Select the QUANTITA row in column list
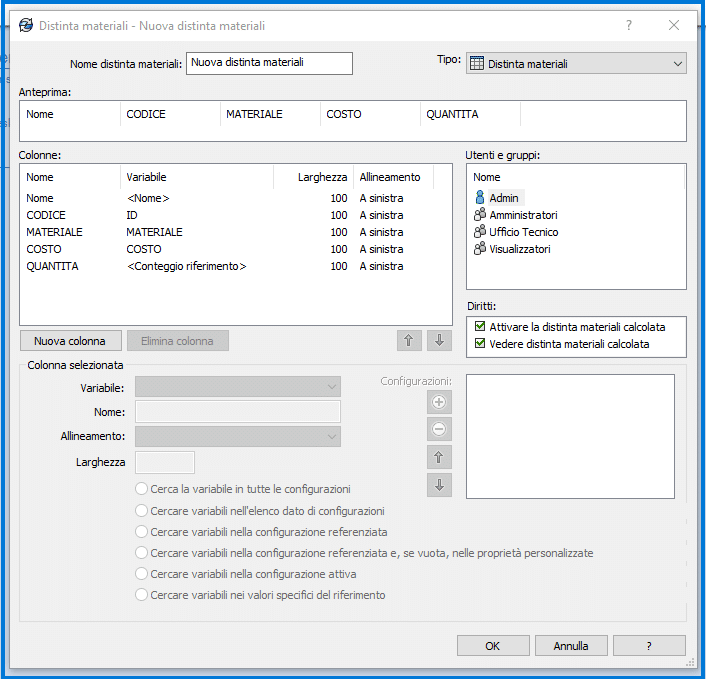Image resolution: width=706 pixels, height=679 pixels. point(52,266)
